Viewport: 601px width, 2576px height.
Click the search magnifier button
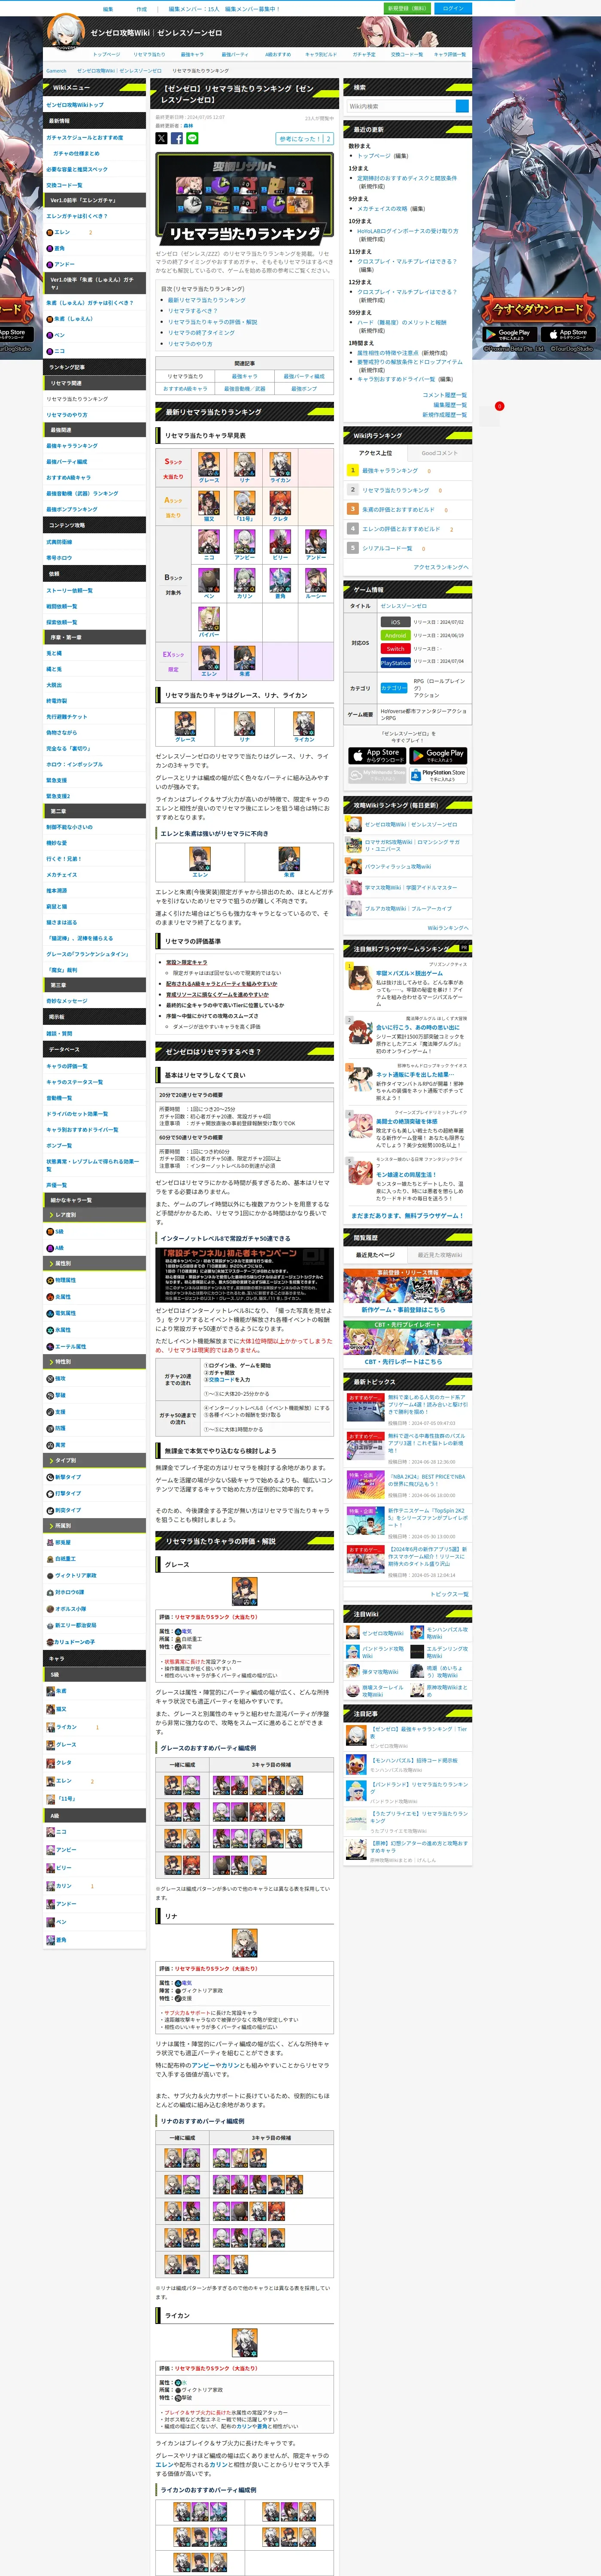click(462, 106)
